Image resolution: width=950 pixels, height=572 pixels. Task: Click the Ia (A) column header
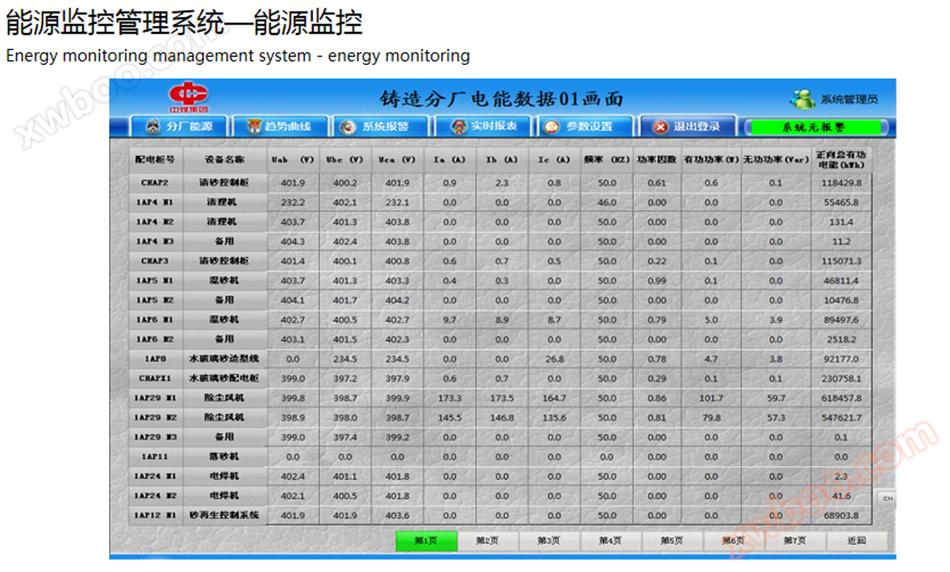450,159
